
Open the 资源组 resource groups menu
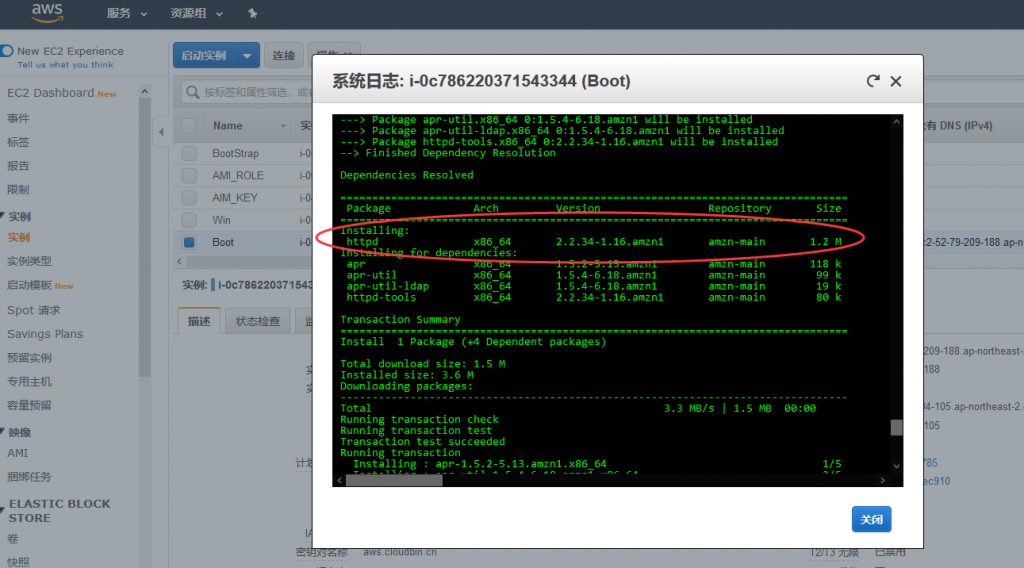[196, 13]
